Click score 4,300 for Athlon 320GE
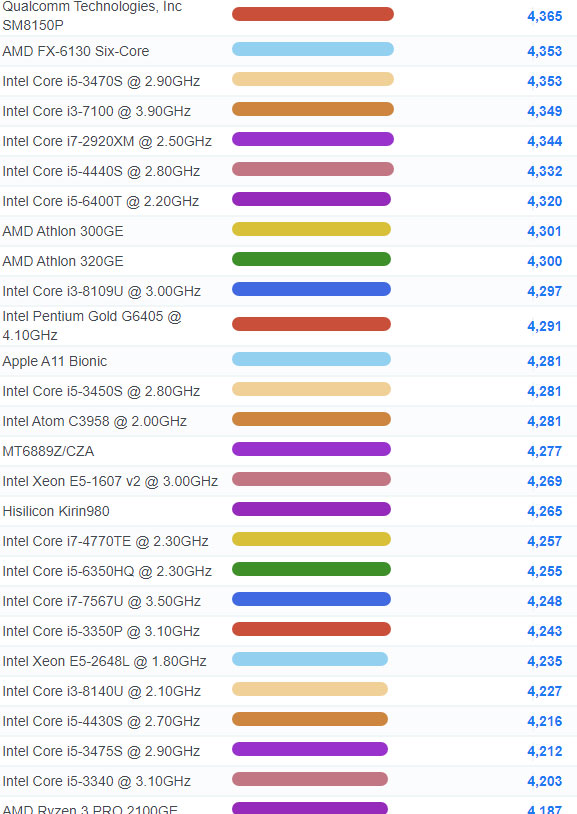The image size is (577, 814). click(545, 261)
